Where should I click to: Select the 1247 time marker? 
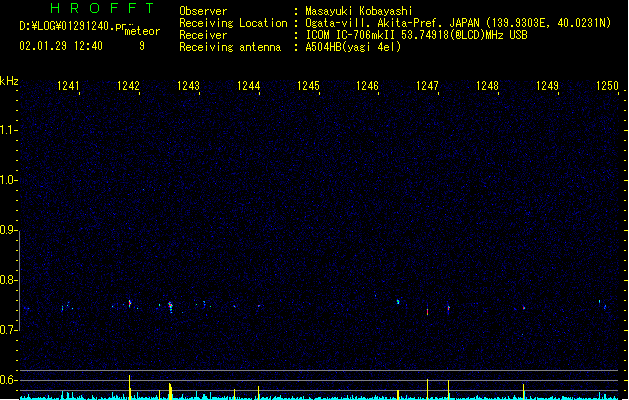(x=428, y=86)
